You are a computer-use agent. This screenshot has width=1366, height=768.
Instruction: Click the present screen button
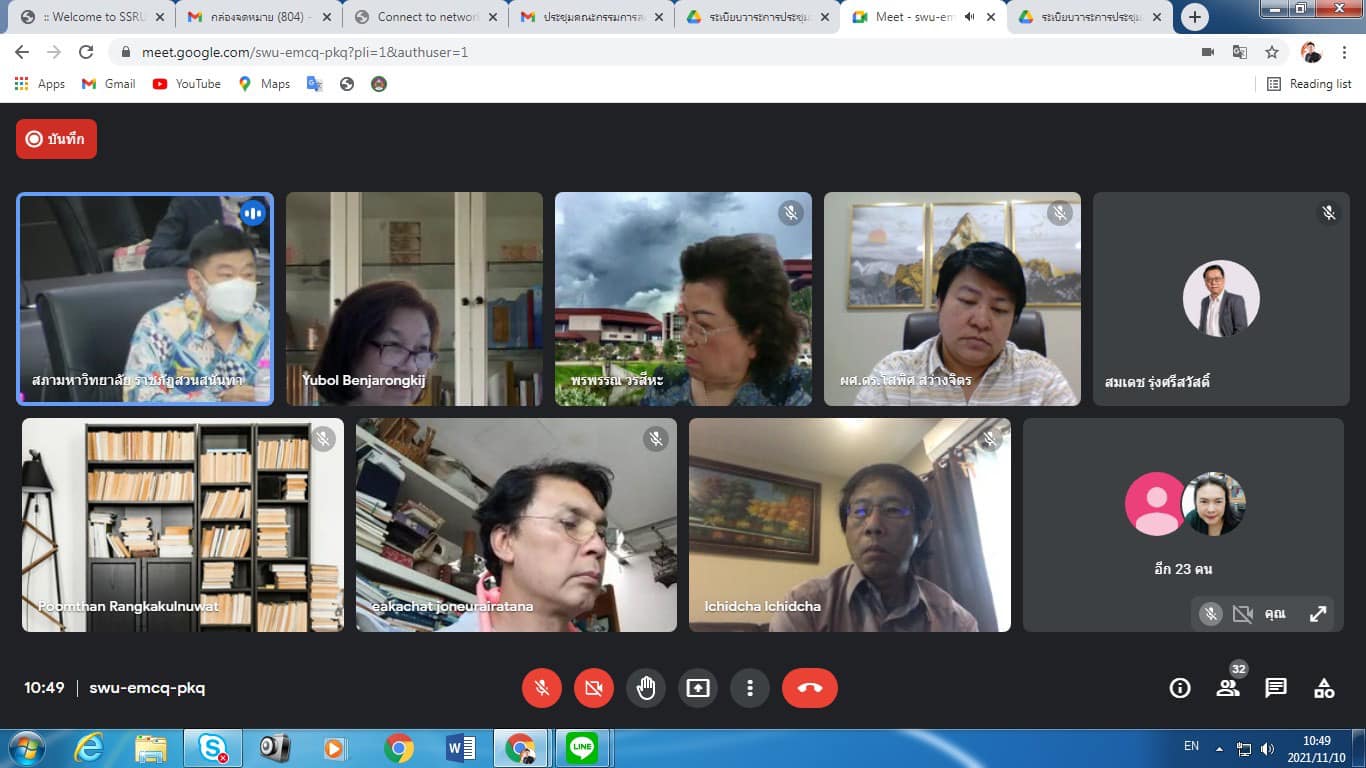coord(698,688)
